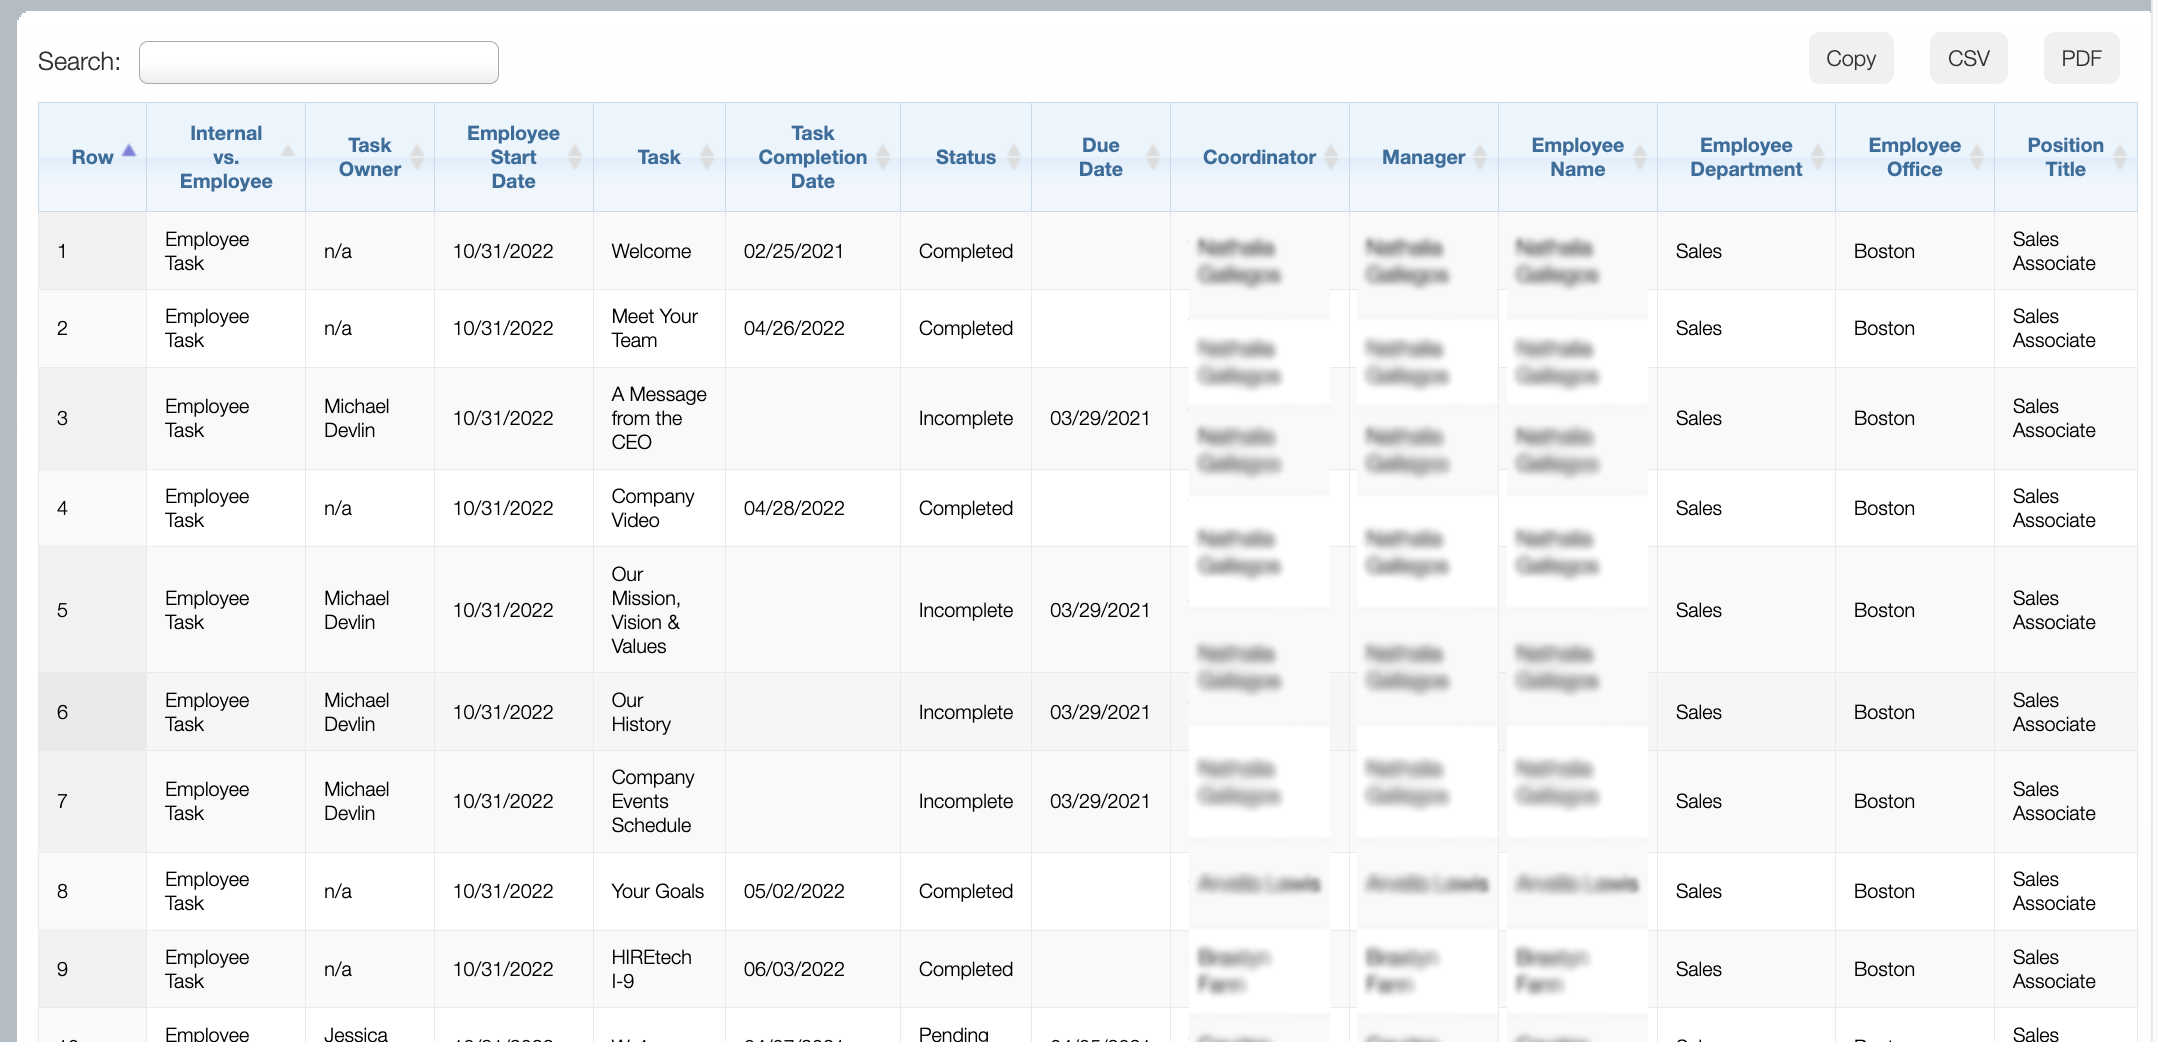The height and width of the screenshot is (1042, 2158).
Task: Export the table as CSV
Action: click(1968, 59)
